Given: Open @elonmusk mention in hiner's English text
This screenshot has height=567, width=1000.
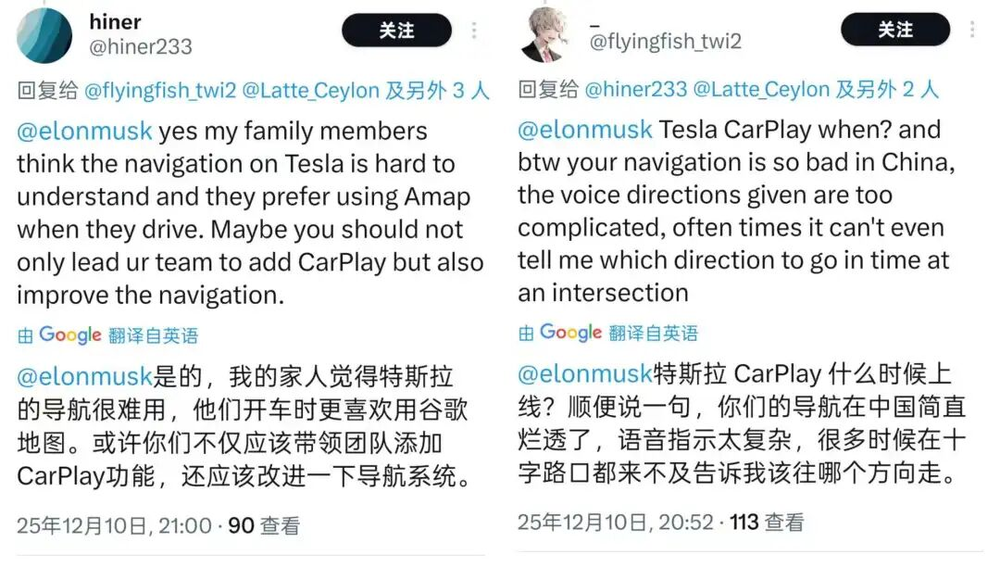Looking at the screenshot, I should click(85, 131).
